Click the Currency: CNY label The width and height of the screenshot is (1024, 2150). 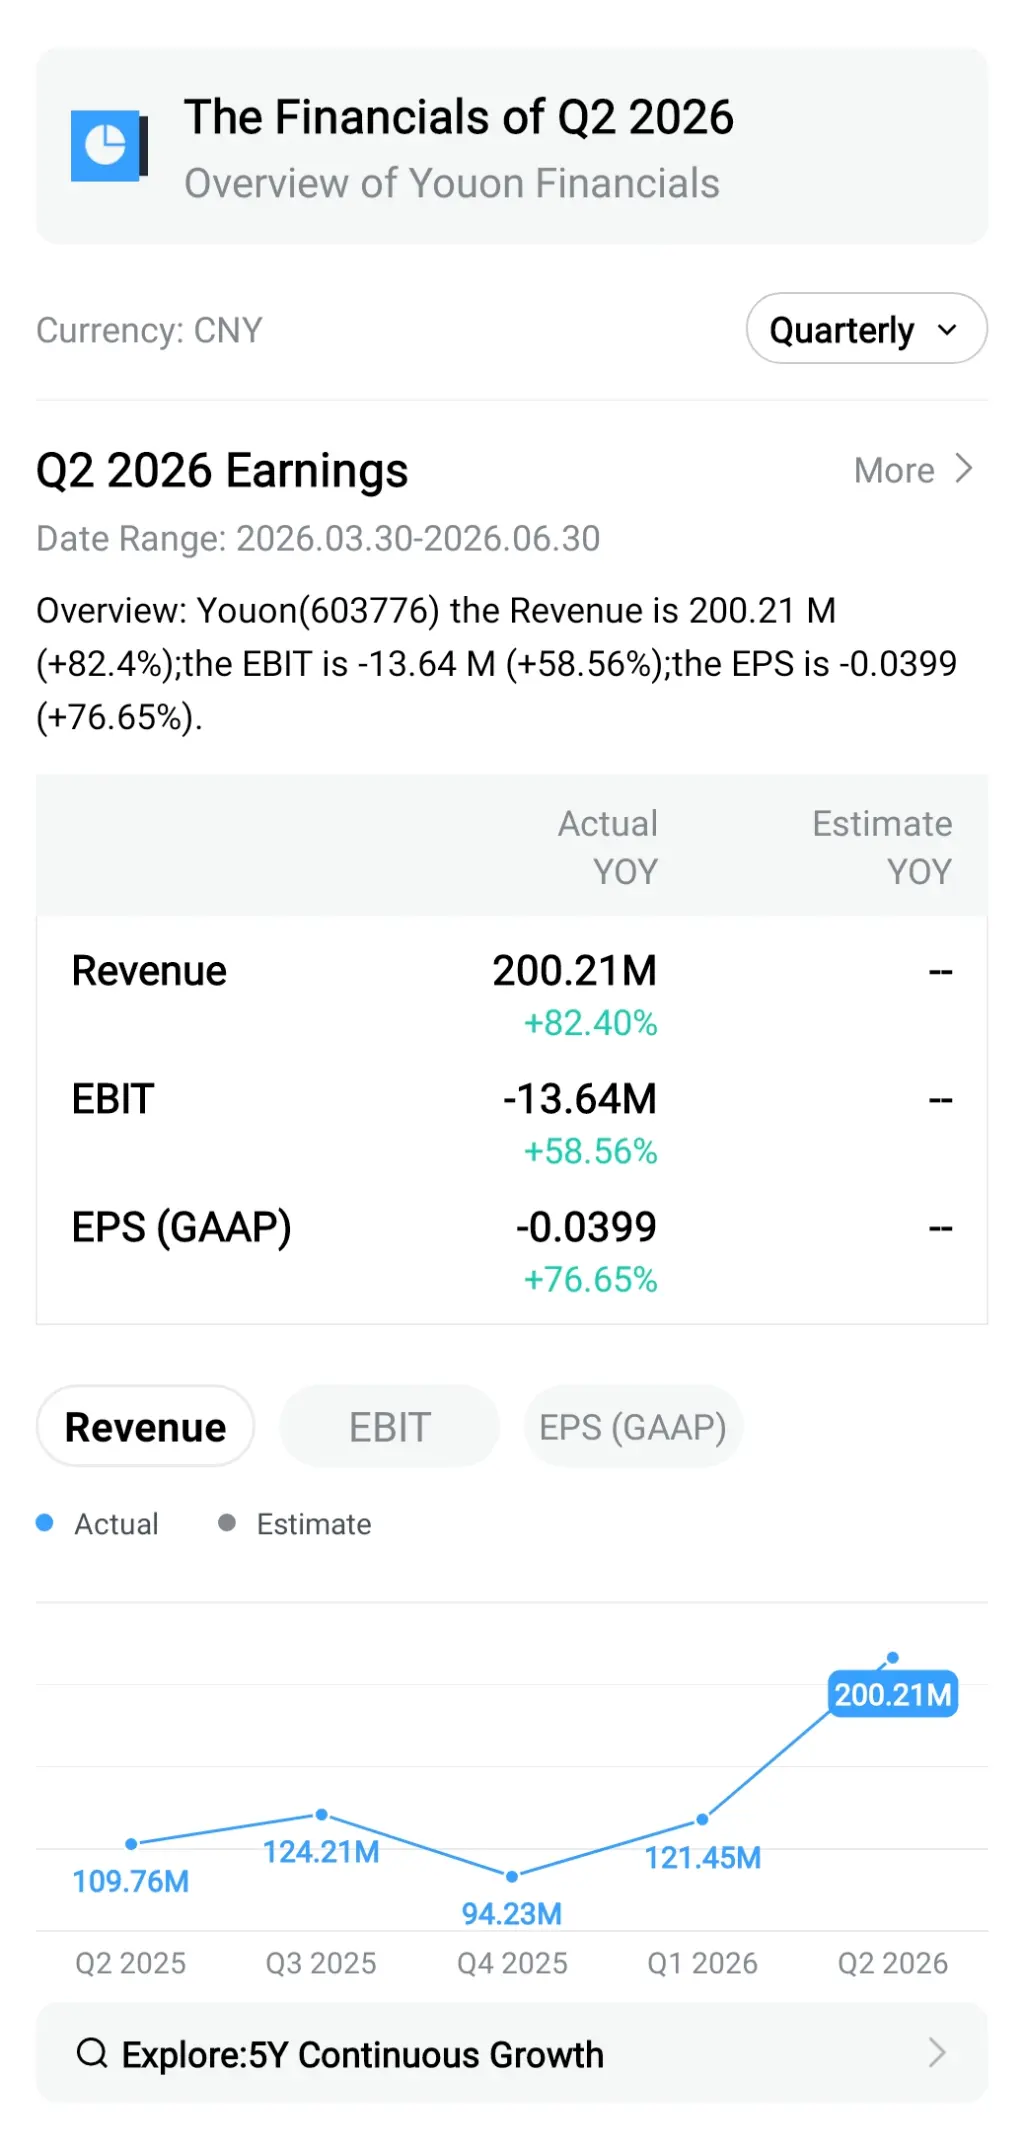149,330
